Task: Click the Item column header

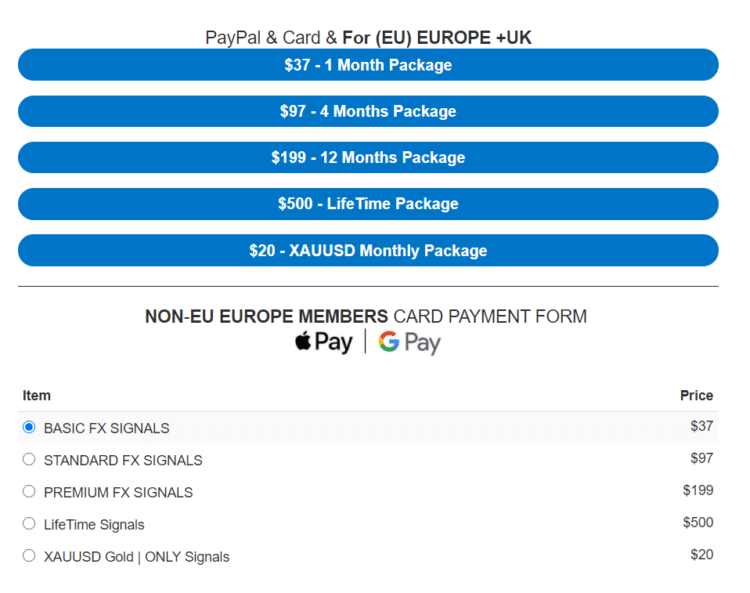Action: [37, 395]
